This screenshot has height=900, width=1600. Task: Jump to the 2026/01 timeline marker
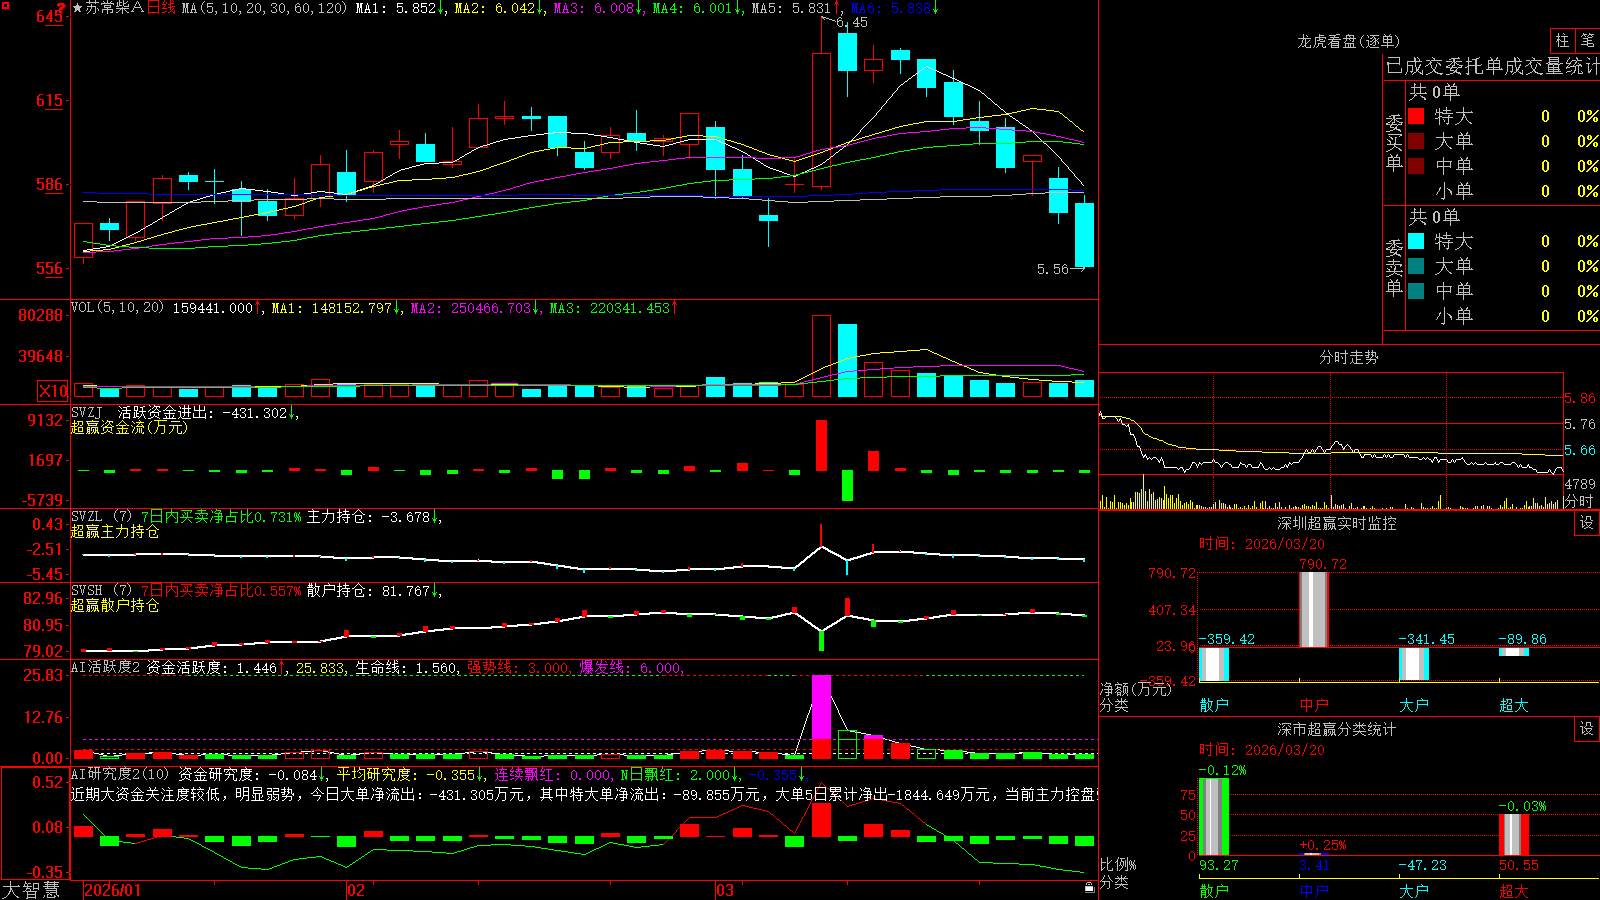point(112,890)
